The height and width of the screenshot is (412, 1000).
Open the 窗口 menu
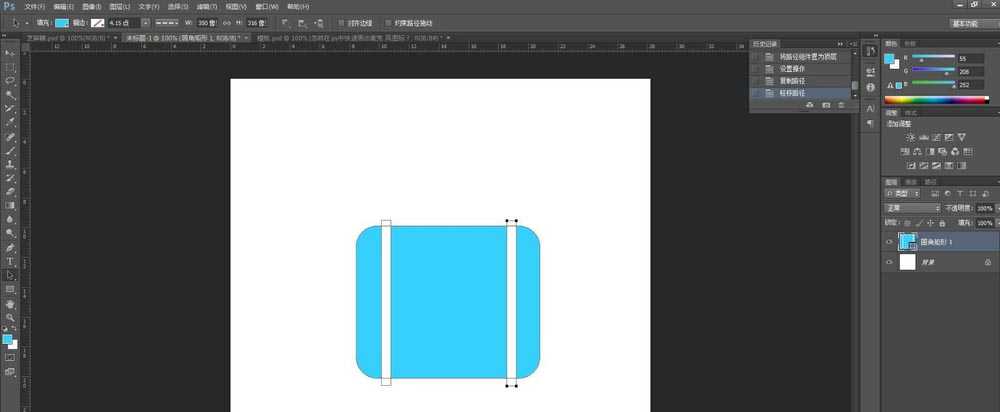click(267, 6)
